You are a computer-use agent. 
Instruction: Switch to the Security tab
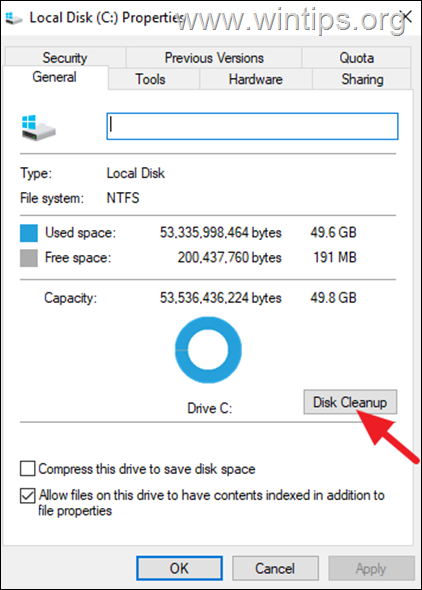point(65,58)
